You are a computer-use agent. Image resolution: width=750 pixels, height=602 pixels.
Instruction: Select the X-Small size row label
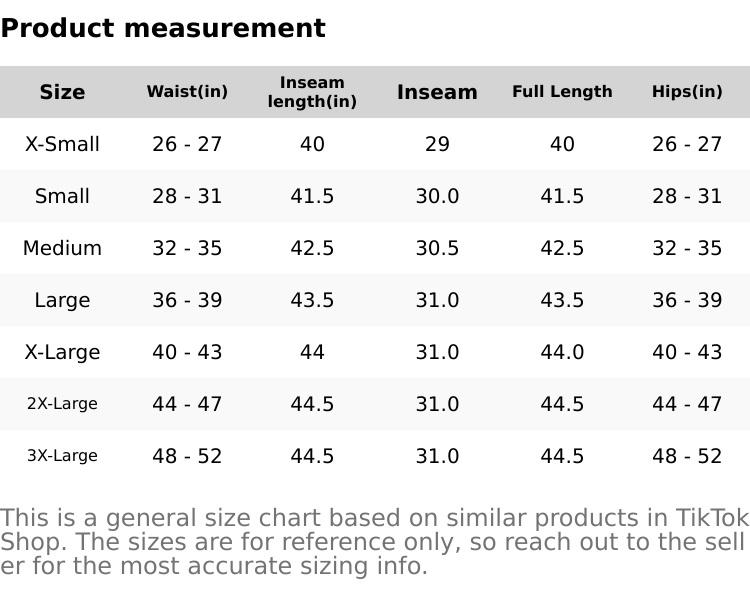pyautogui.click(x=62, y=144)
